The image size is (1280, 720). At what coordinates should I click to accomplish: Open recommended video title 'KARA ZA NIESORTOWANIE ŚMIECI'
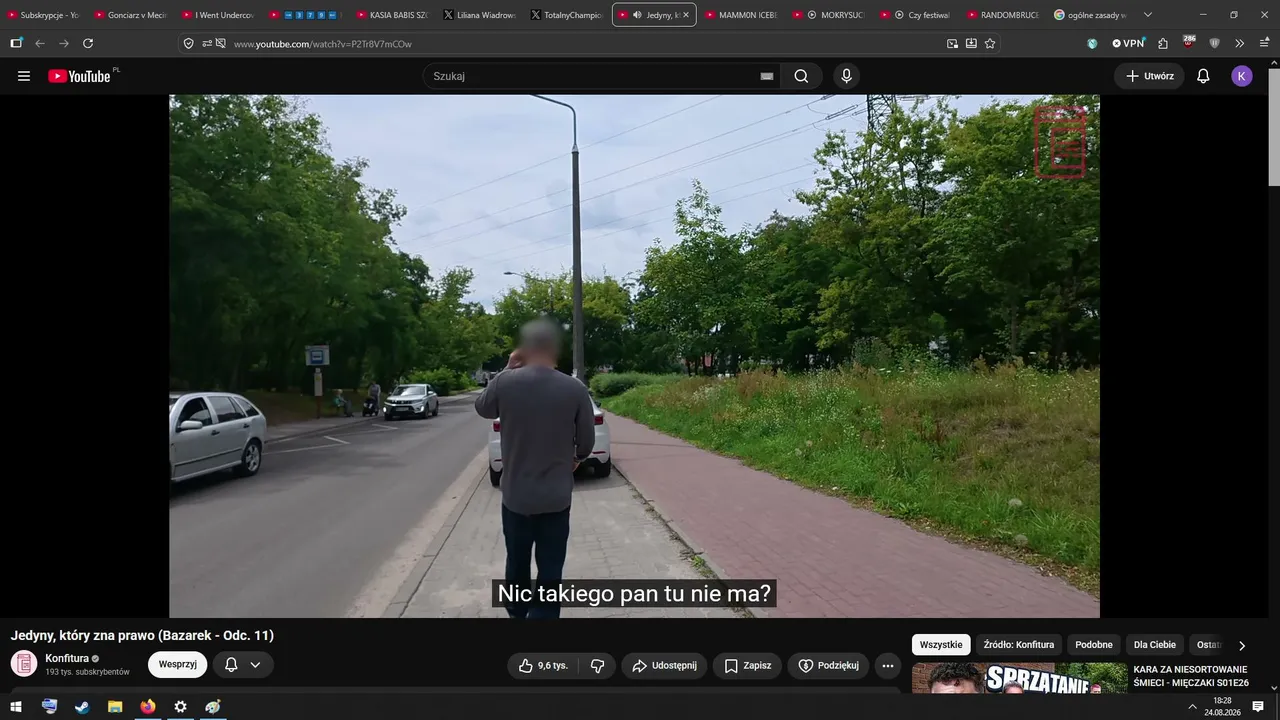coord(1191,676)
